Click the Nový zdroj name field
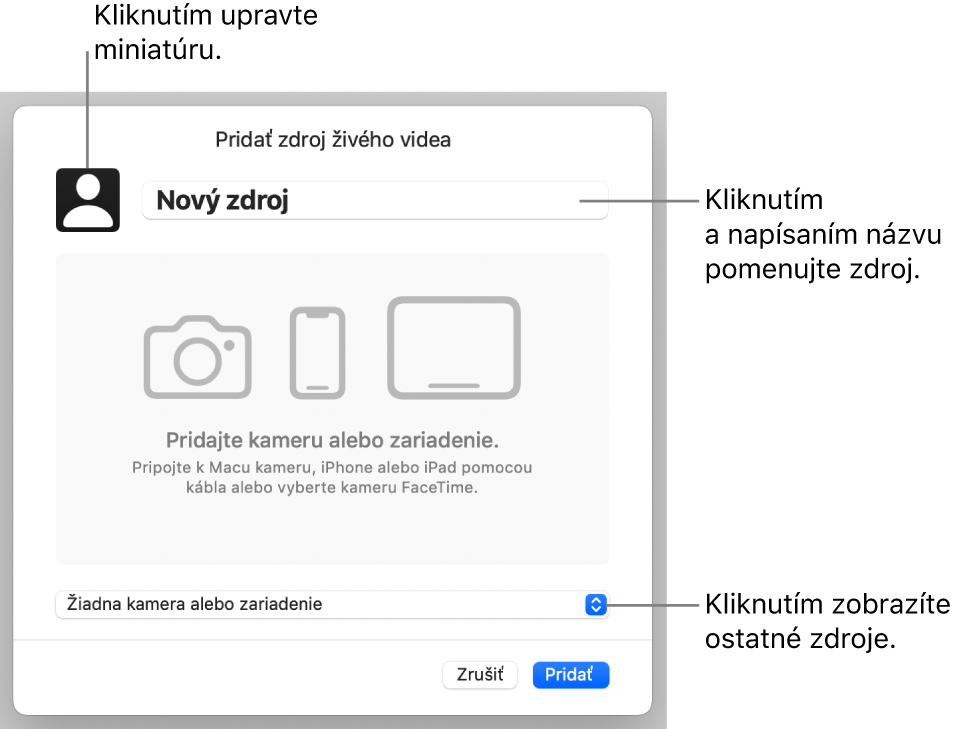Viewport: 966px width, 729px height. [375, 200]
